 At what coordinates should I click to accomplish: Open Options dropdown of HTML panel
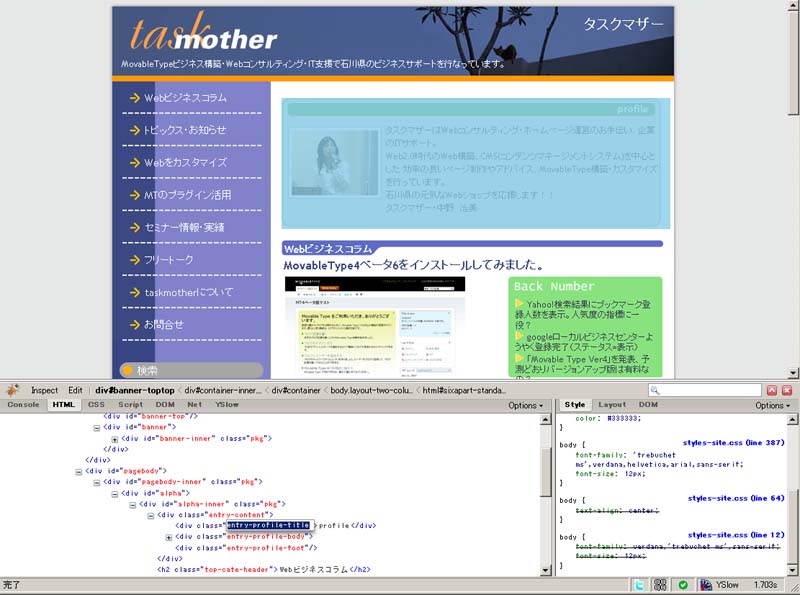(525, 405)
